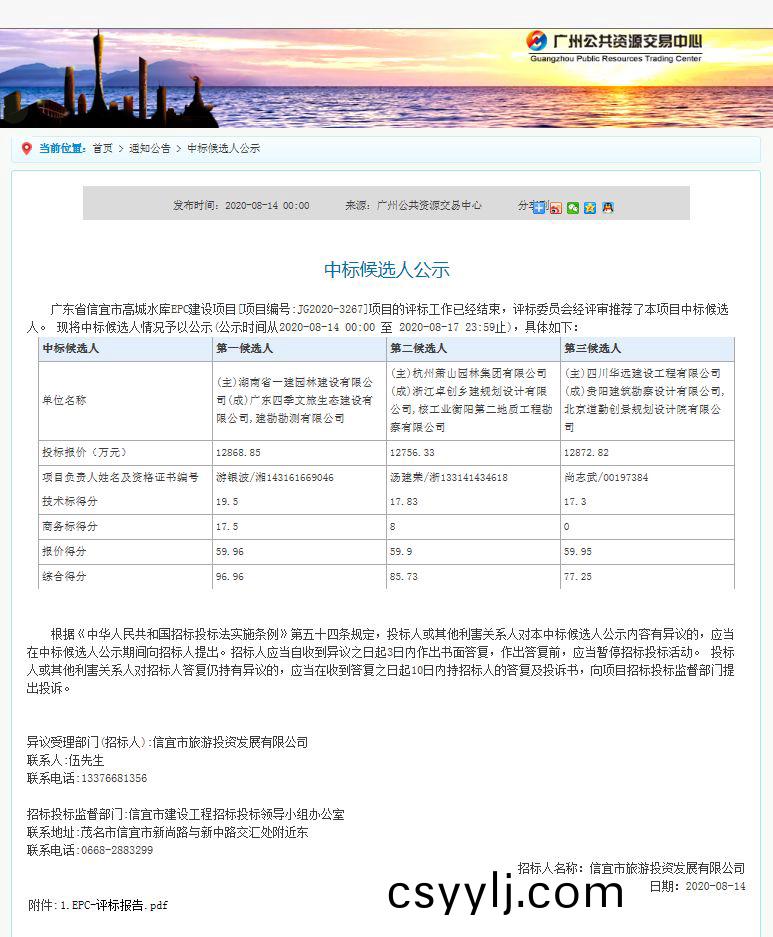Open 通知公告 breadcrumb link

[x=149, y=148]
